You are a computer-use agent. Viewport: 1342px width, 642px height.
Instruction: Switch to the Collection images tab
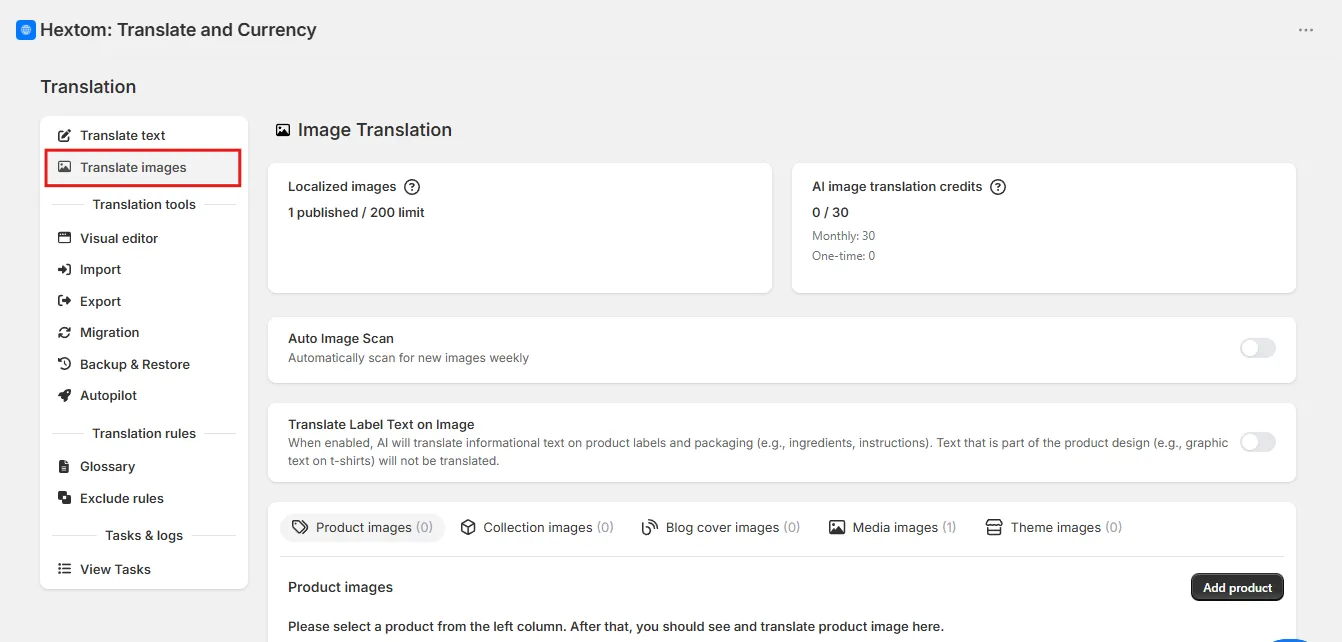point(537,527)
